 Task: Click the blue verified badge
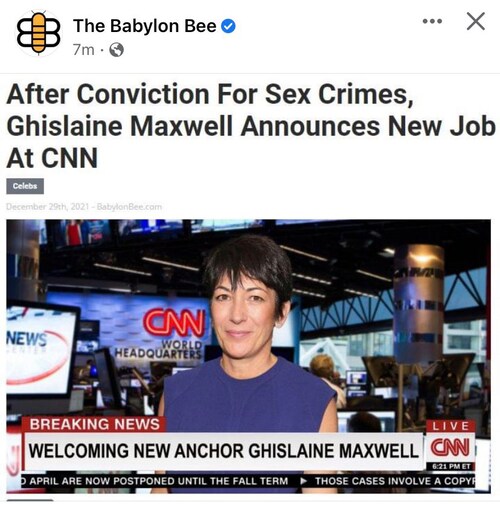click(229, 26)
